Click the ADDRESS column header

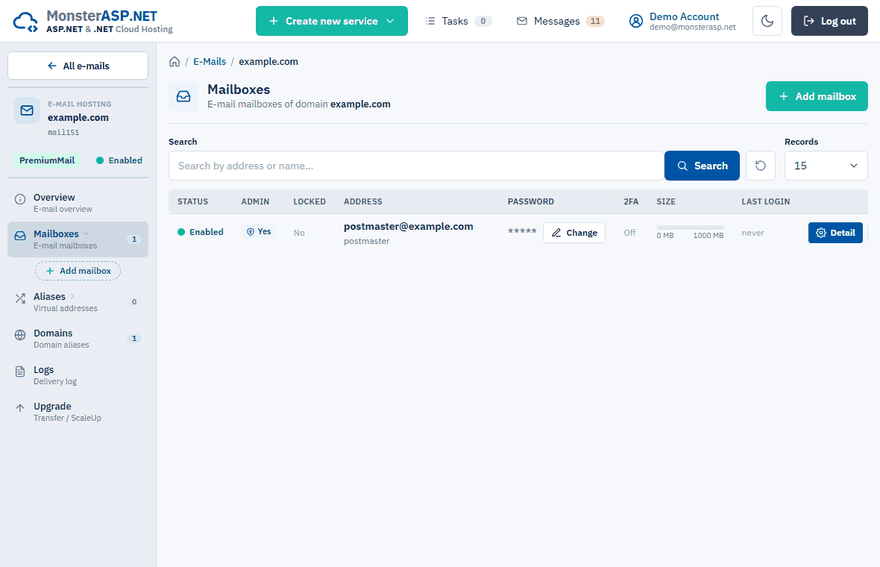pos(363,202)
